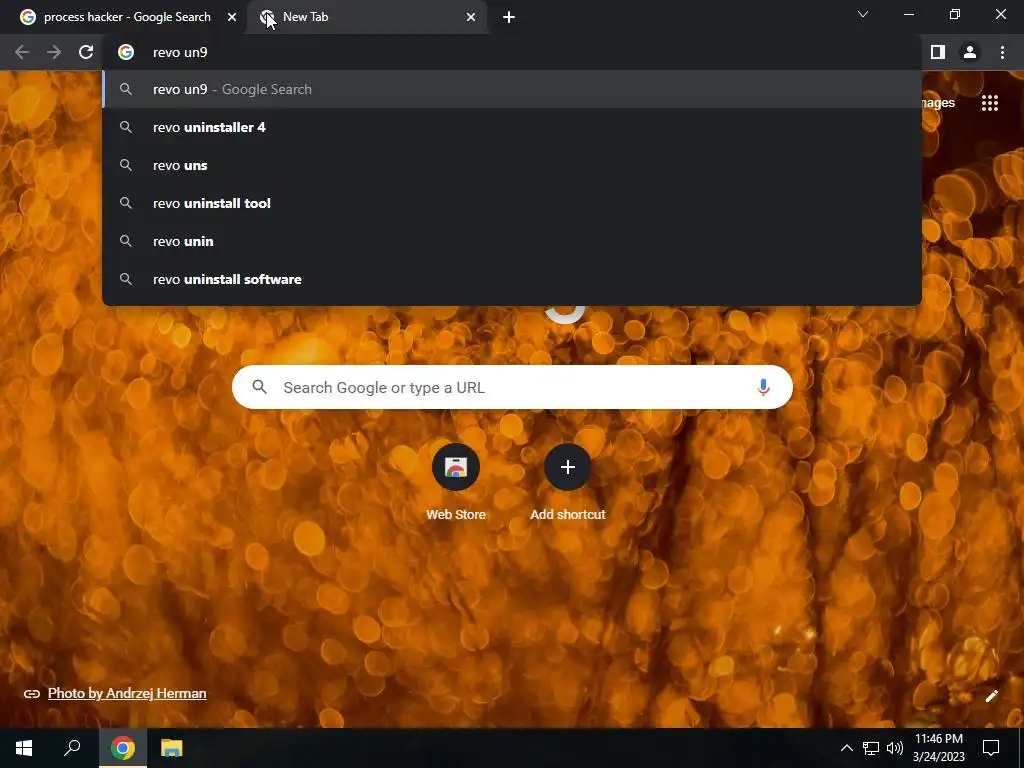Select the New Tab tab

367,17
